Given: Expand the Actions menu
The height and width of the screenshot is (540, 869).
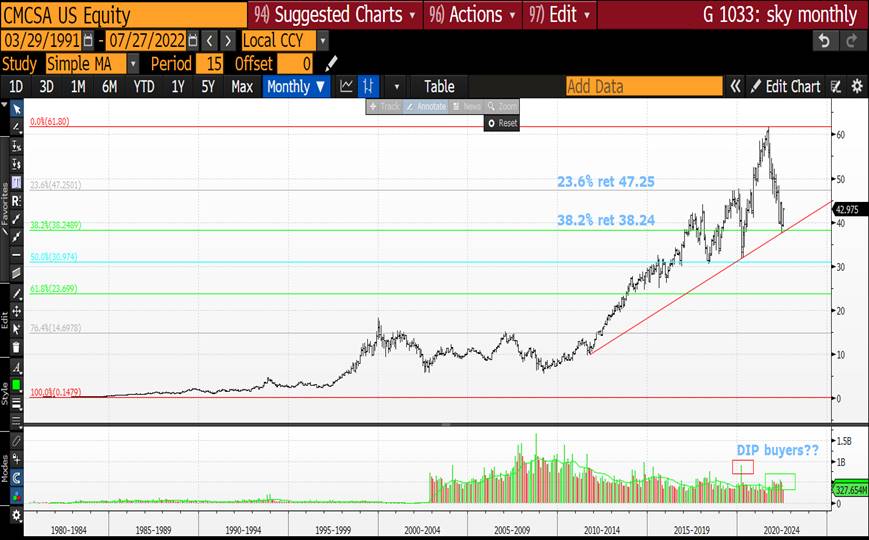Looking at the screenshot, I should point(472,14).
